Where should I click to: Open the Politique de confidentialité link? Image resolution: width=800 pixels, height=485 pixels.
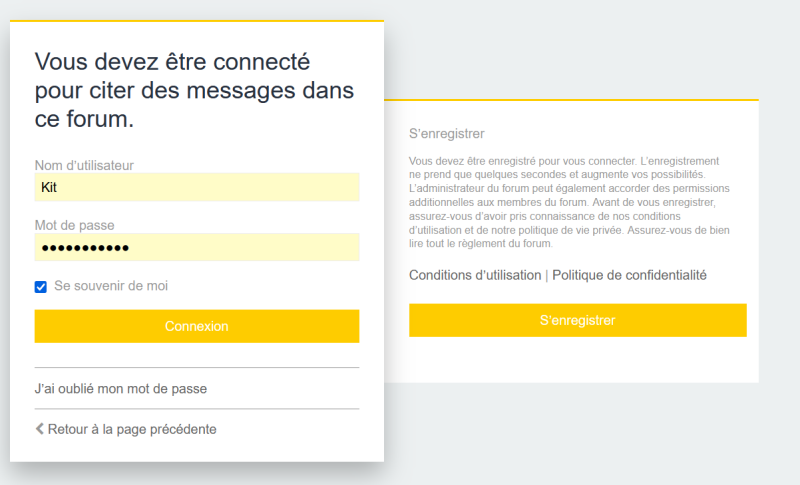click(x=629, y=275)
